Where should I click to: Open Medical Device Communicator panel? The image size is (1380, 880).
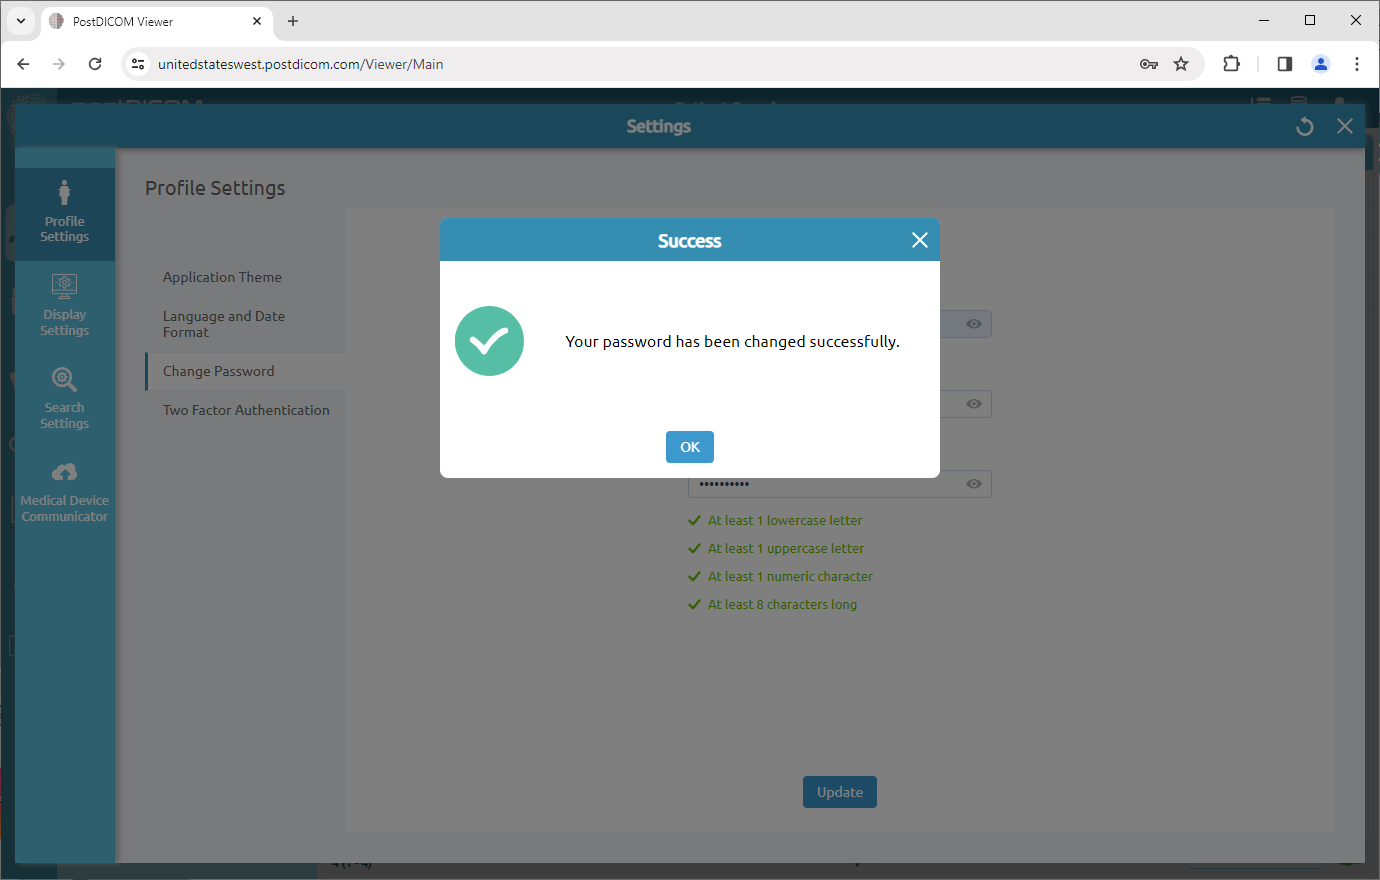(x=64, y=490)
